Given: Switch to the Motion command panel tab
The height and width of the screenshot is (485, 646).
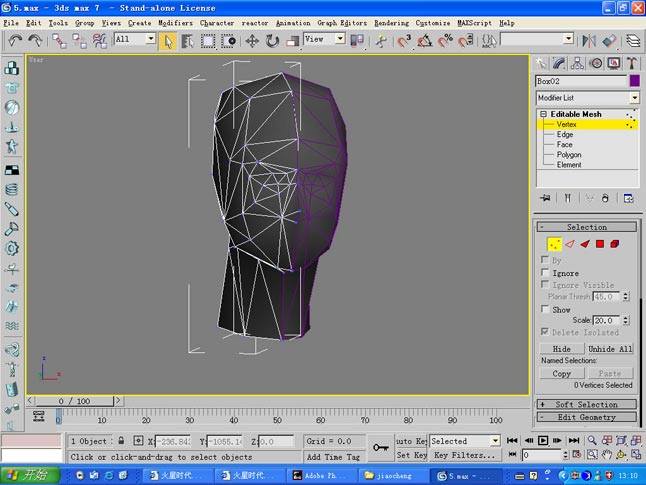Looking at the screenshot, I should (595, 63).
